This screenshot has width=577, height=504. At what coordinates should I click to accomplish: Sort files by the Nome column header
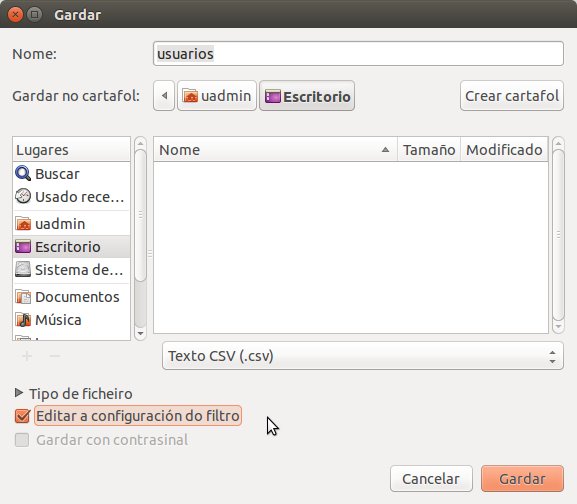click(x=275, y=149)
